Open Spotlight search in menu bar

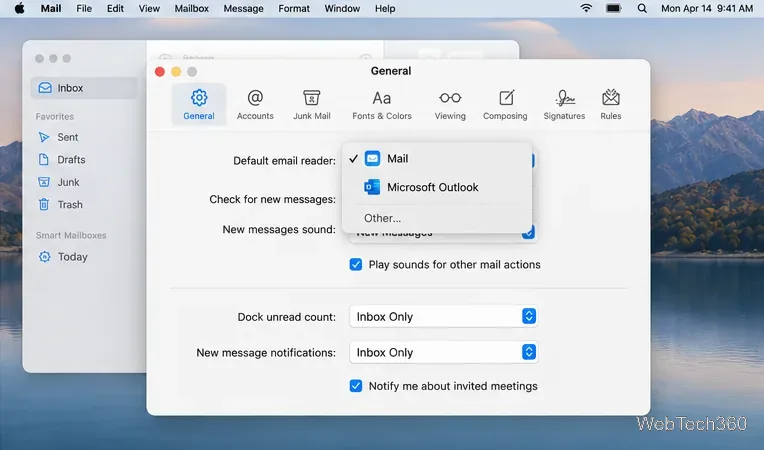tap(642, 8)
